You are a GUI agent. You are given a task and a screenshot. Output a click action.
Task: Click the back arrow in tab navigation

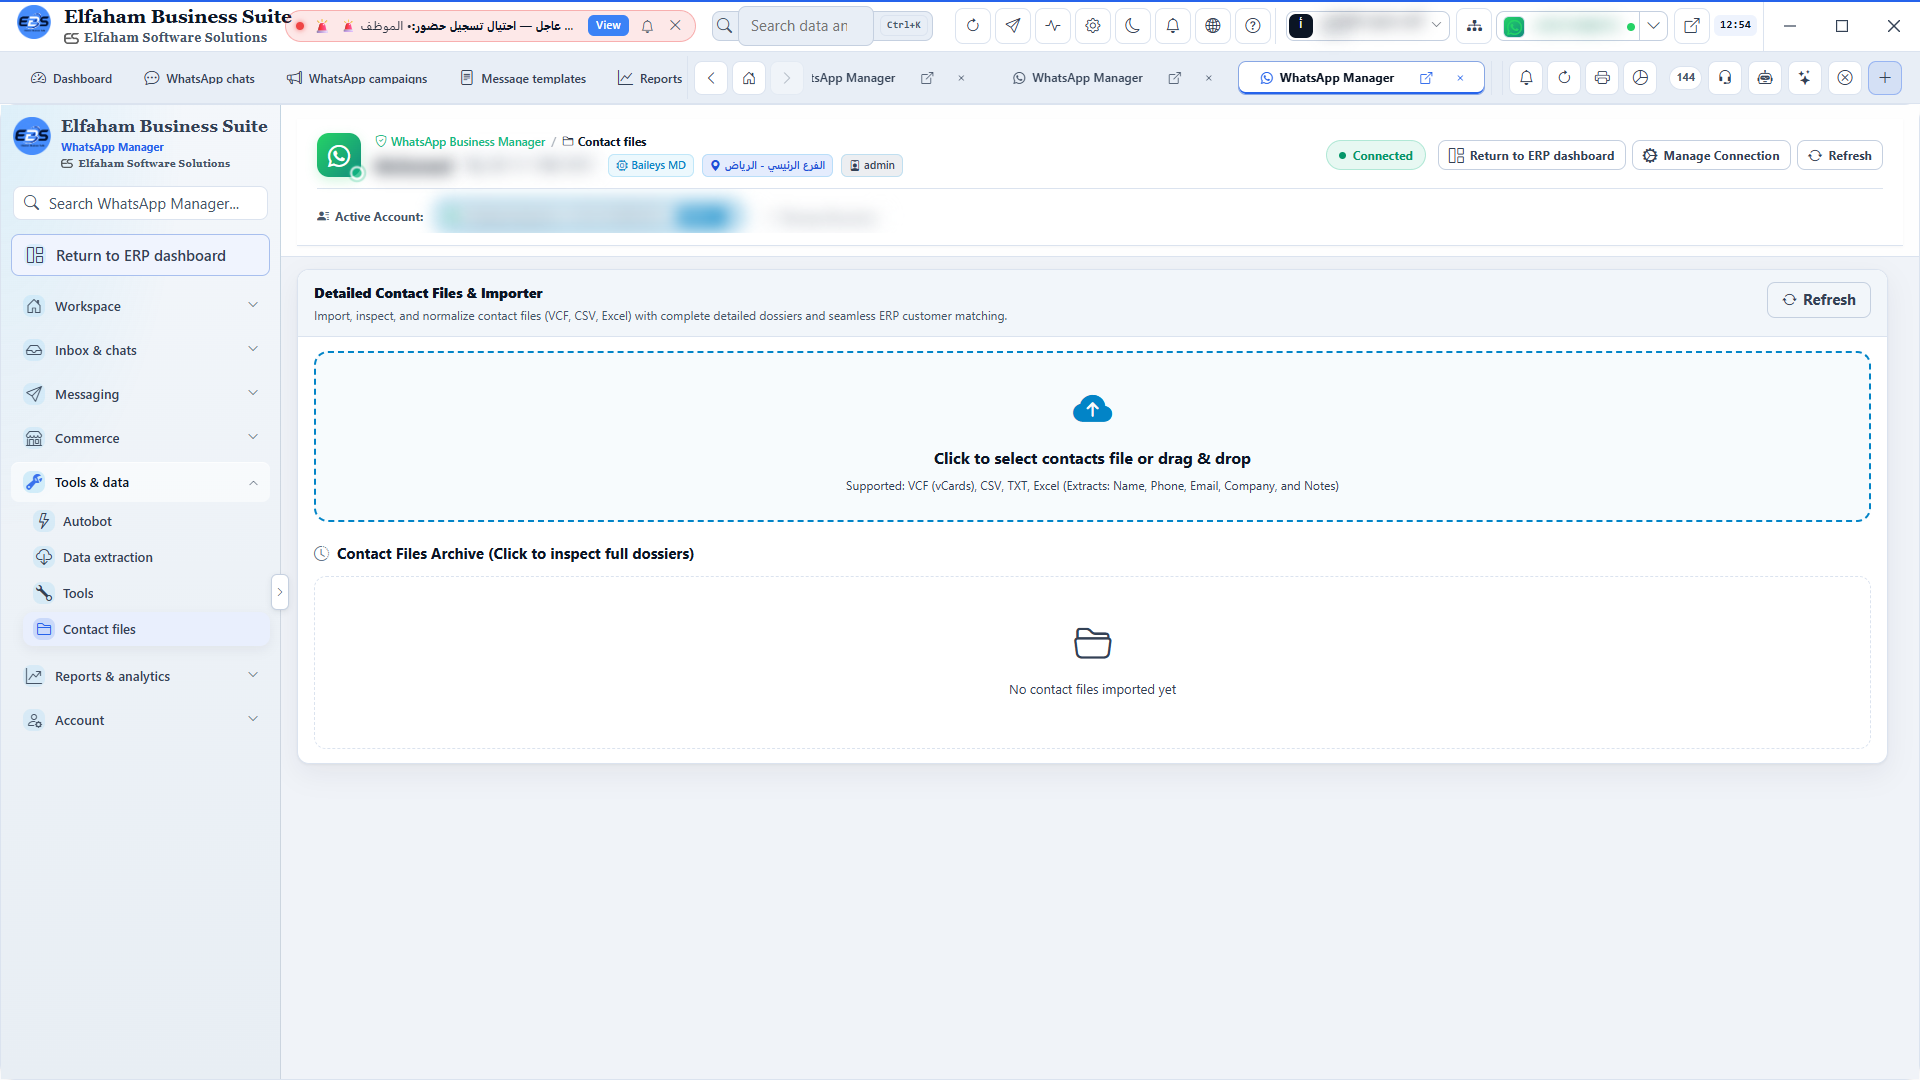[711, 78]
